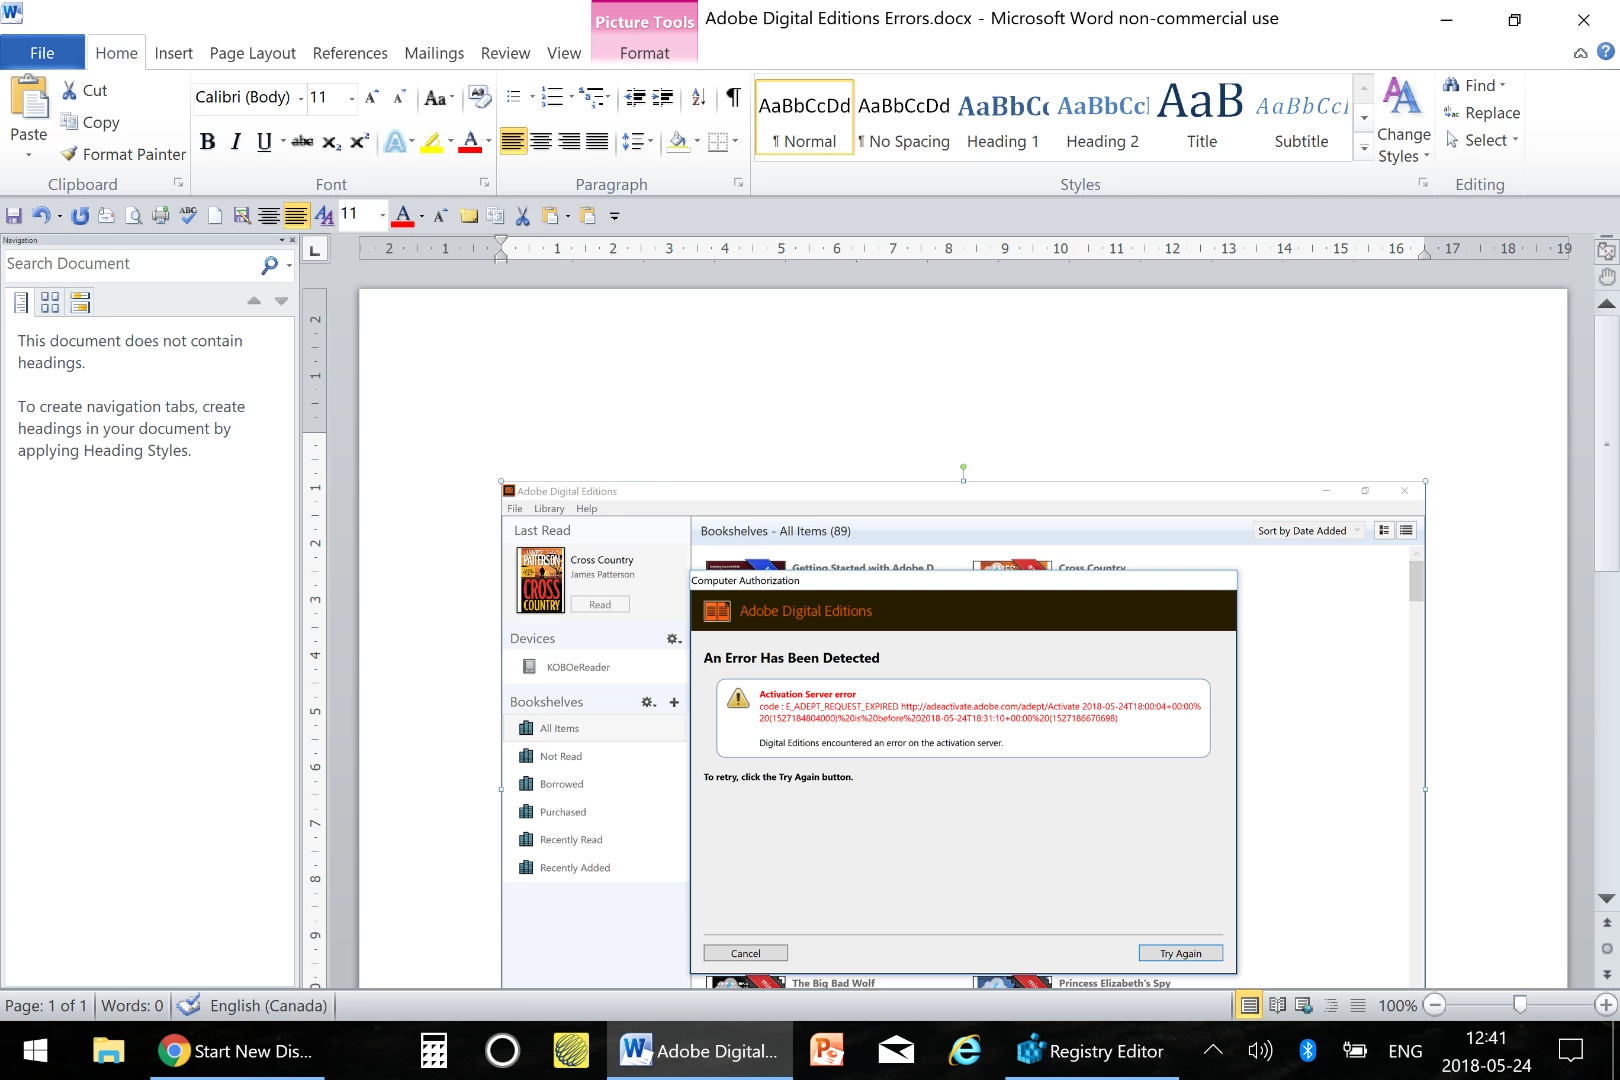
Task: Open the File tab
Action: coord(42,53)
